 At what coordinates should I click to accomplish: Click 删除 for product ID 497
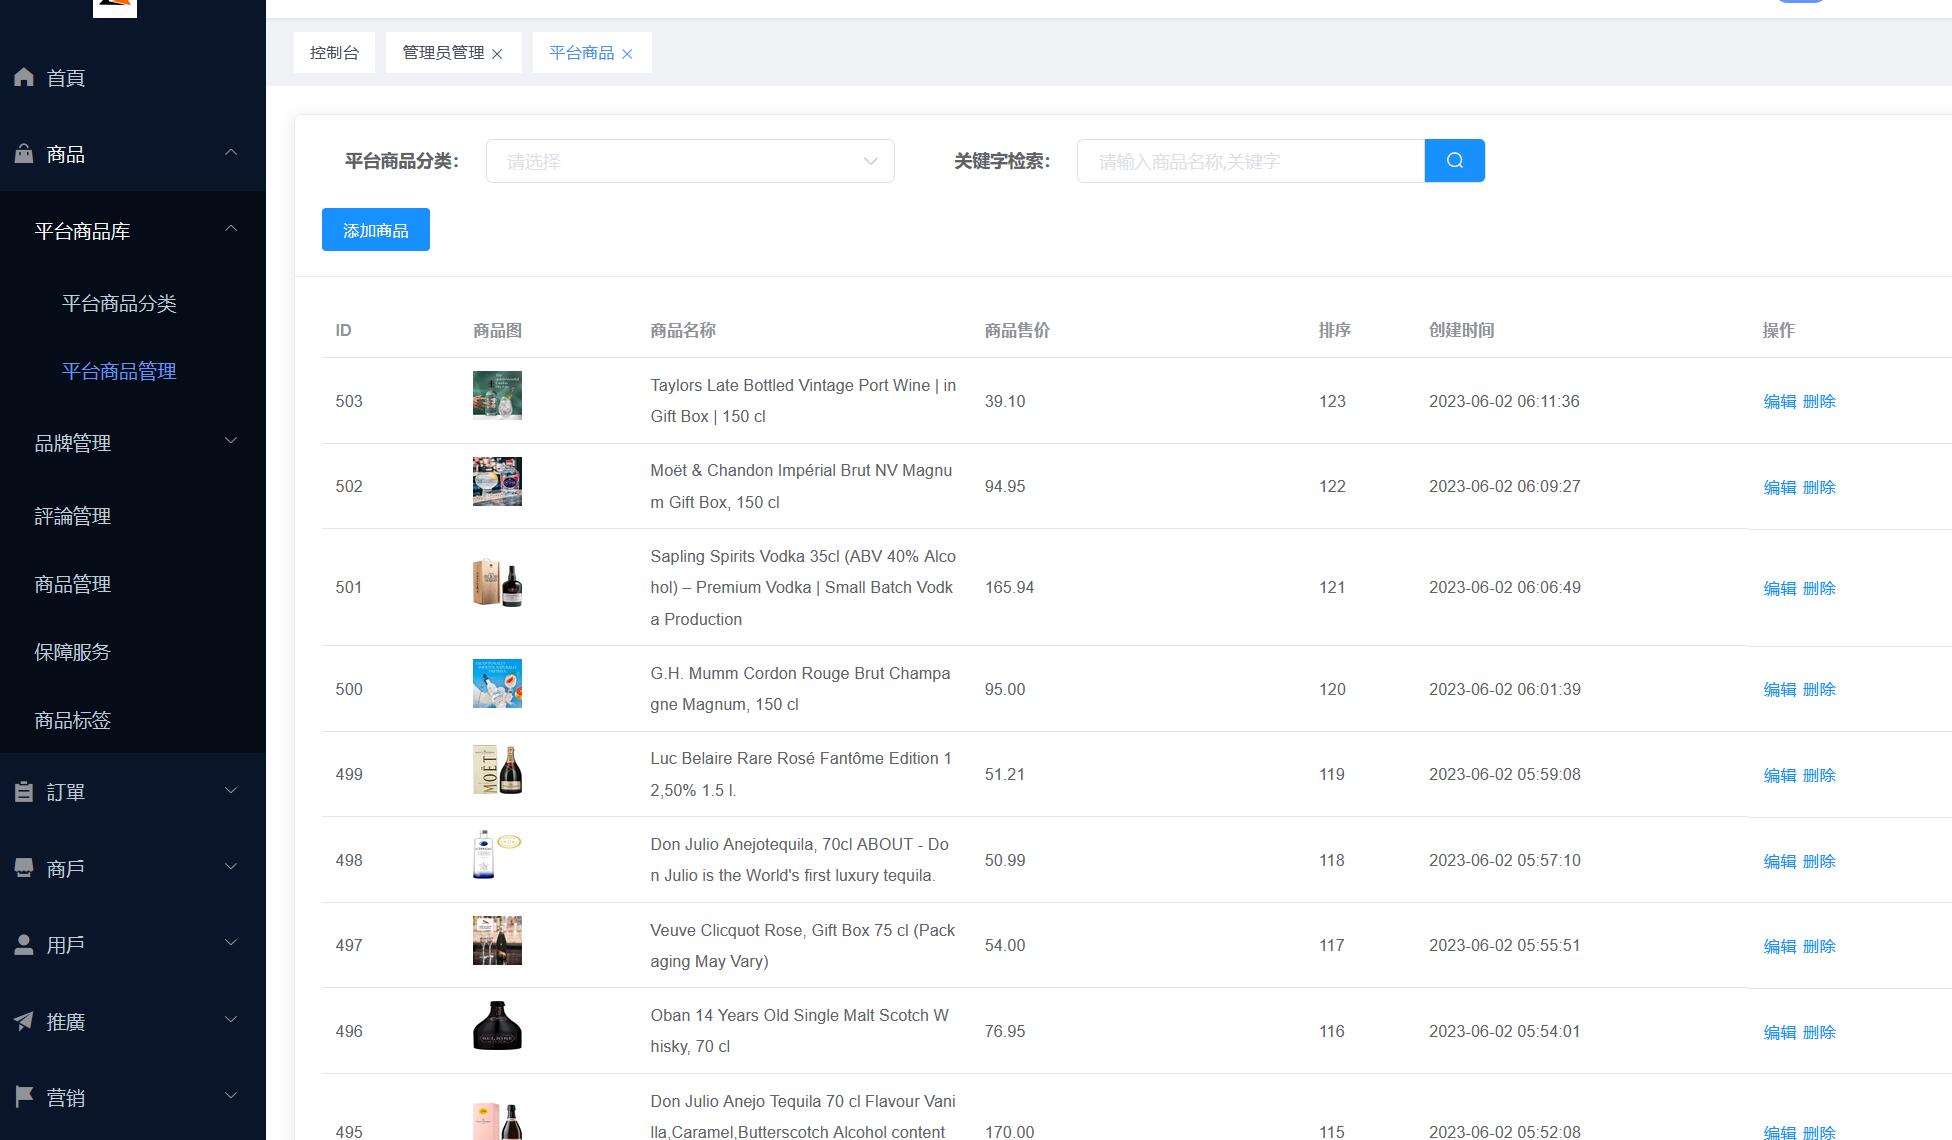tap(1819, 946)
